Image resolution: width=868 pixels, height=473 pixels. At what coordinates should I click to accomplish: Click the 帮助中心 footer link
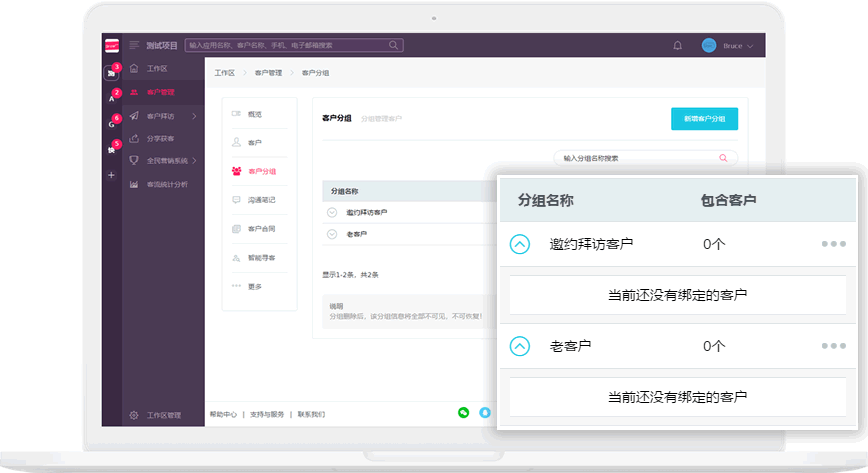tap(223, 414)
